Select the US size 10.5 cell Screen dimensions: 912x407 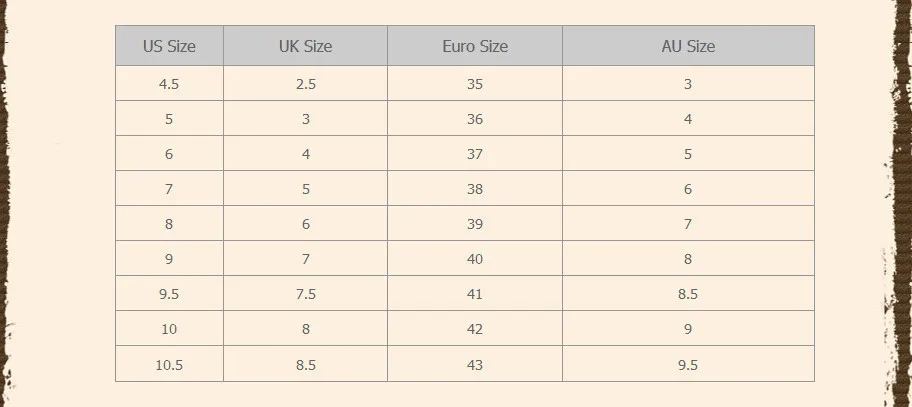[169, 365]
